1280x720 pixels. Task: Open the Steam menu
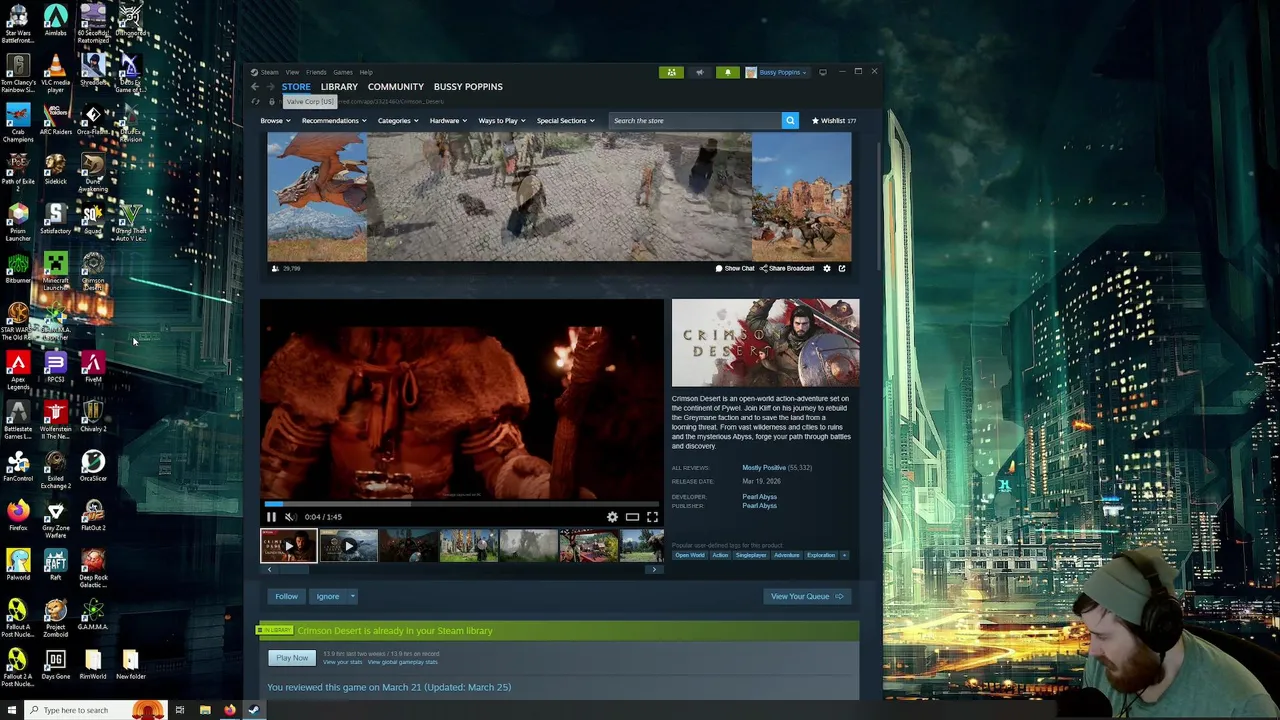tap(268, 72)
